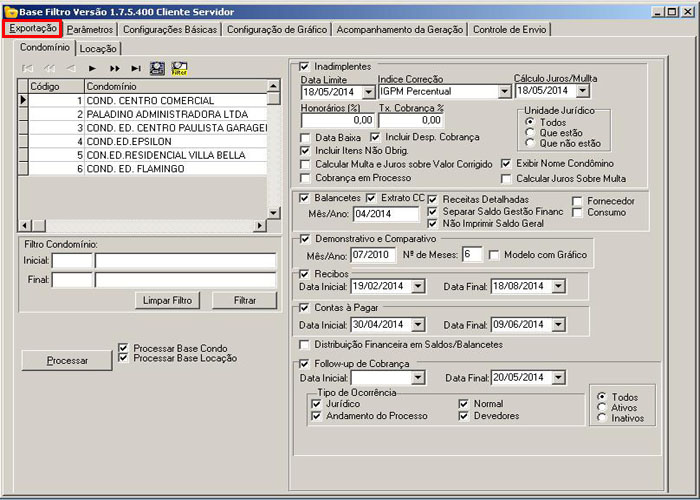Click the previous record navigation arrow
700x500 pixels.
pos(70,68)
